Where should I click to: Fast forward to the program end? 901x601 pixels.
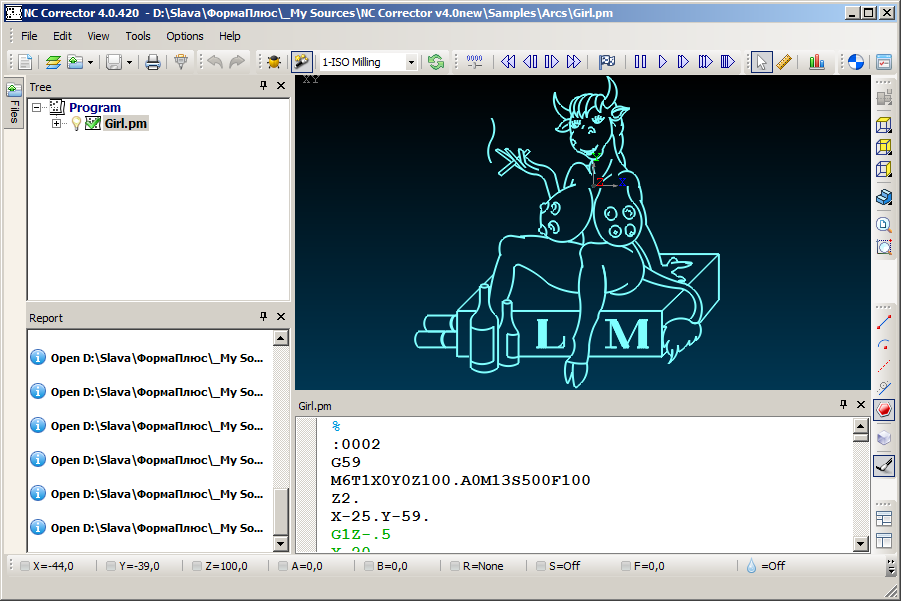click(x=573, y=61)
